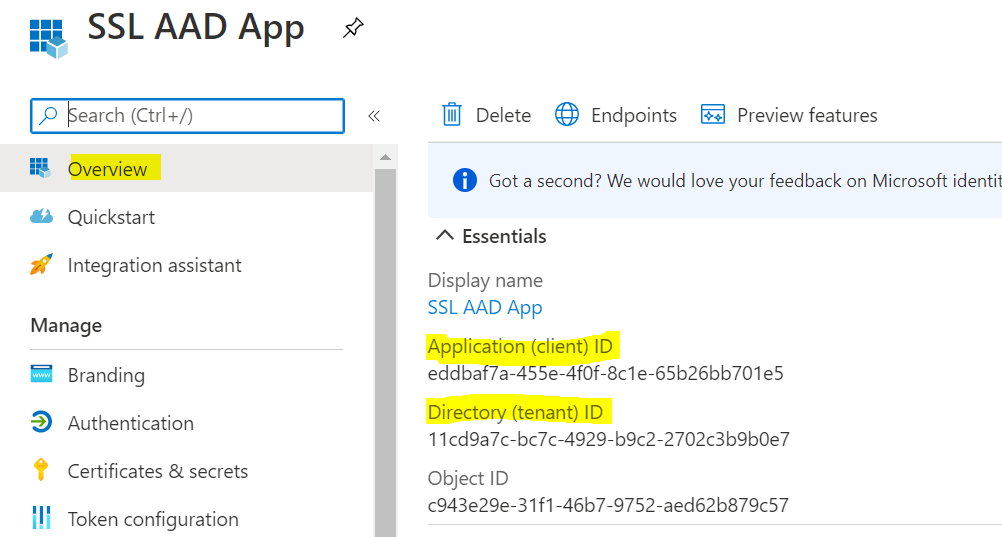Click the magnifier icon in search box
This screenshot has width=1002, height=537.
tap(48, 115)
